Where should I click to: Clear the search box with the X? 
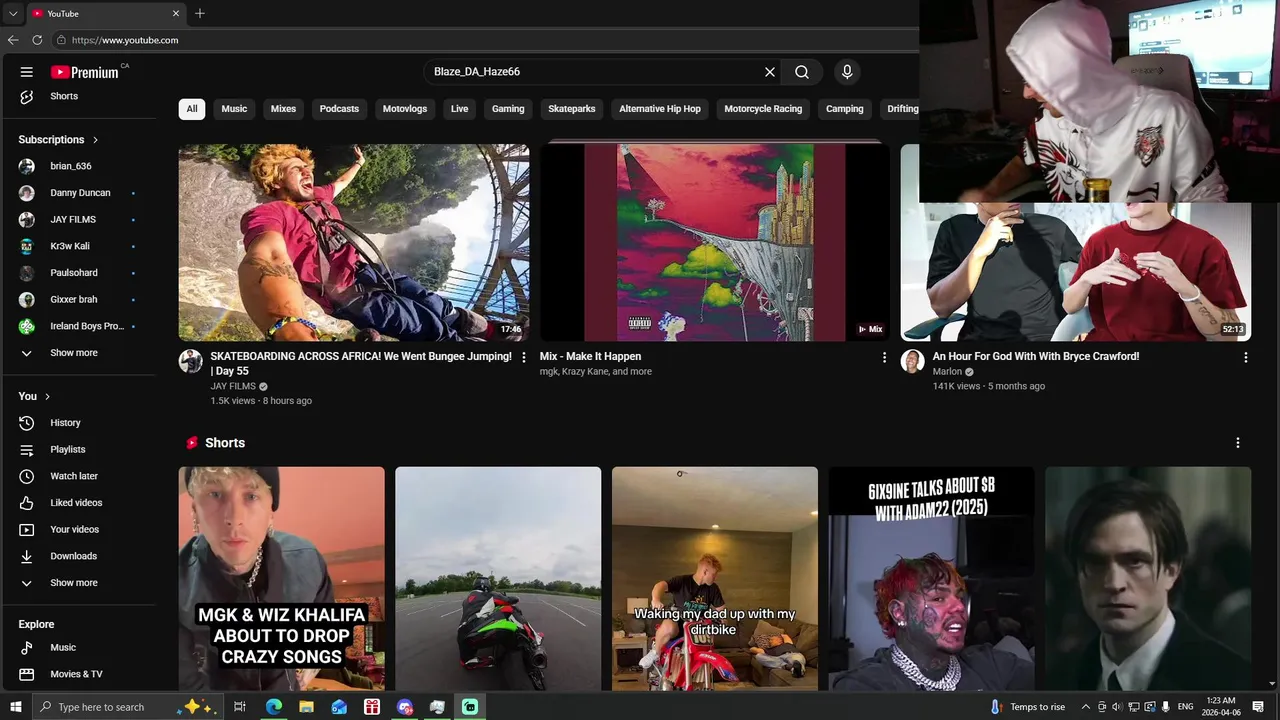coord(770,72)
